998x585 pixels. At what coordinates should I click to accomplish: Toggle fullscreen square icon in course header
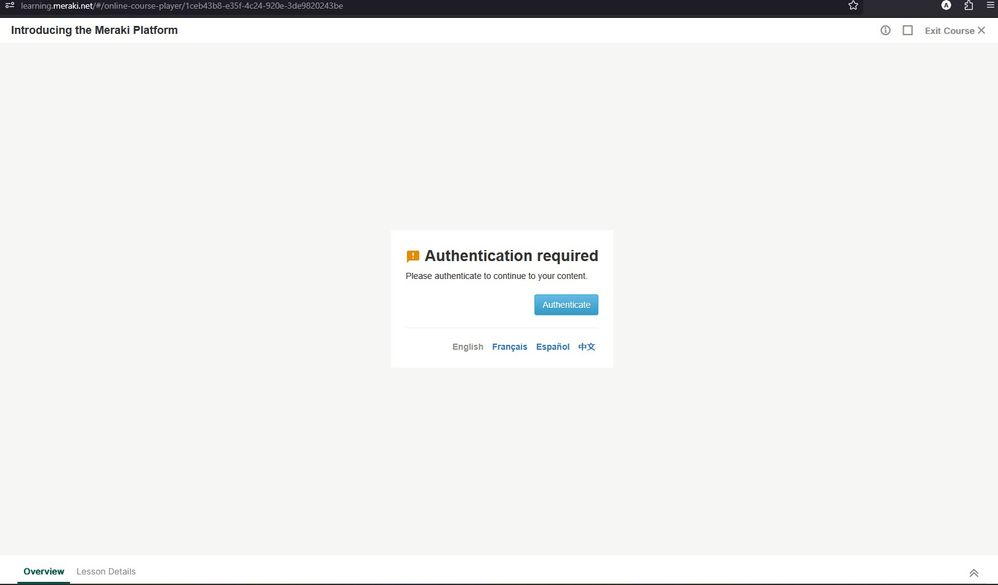coord(908,30)
